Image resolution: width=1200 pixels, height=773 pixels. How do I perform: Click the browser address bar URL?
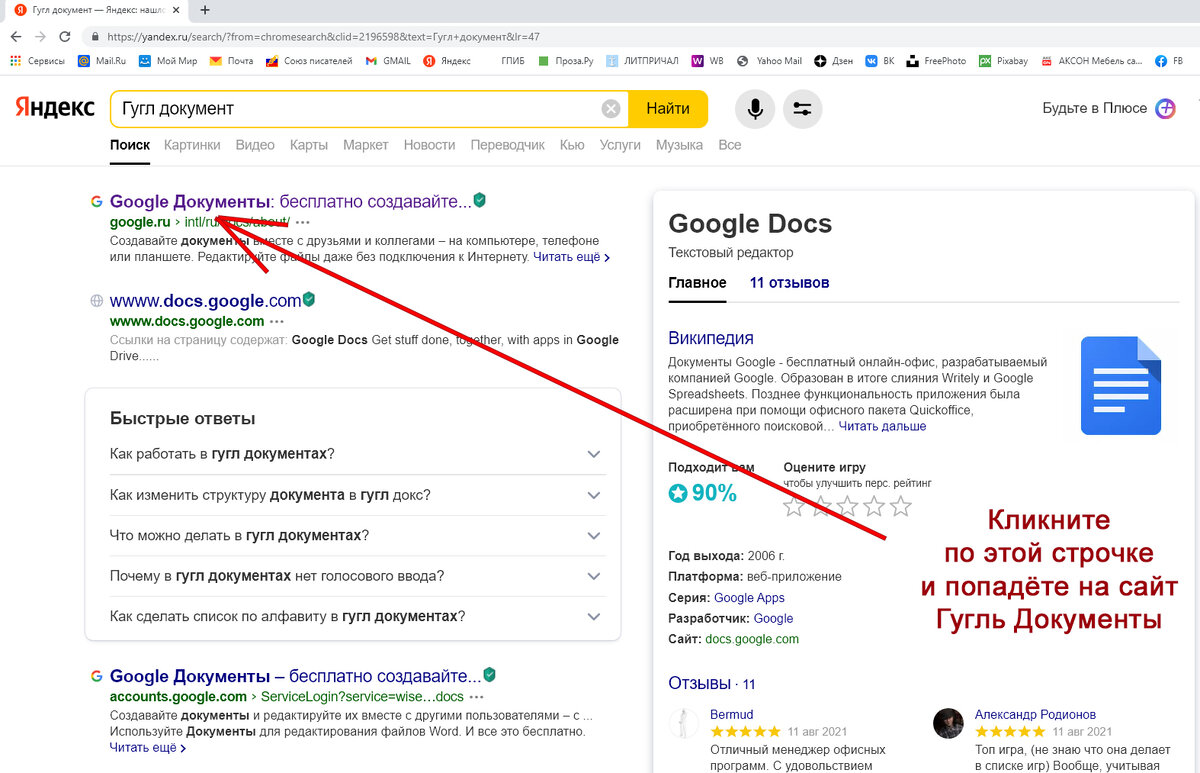pyautogui.click(x=323, y=36)
